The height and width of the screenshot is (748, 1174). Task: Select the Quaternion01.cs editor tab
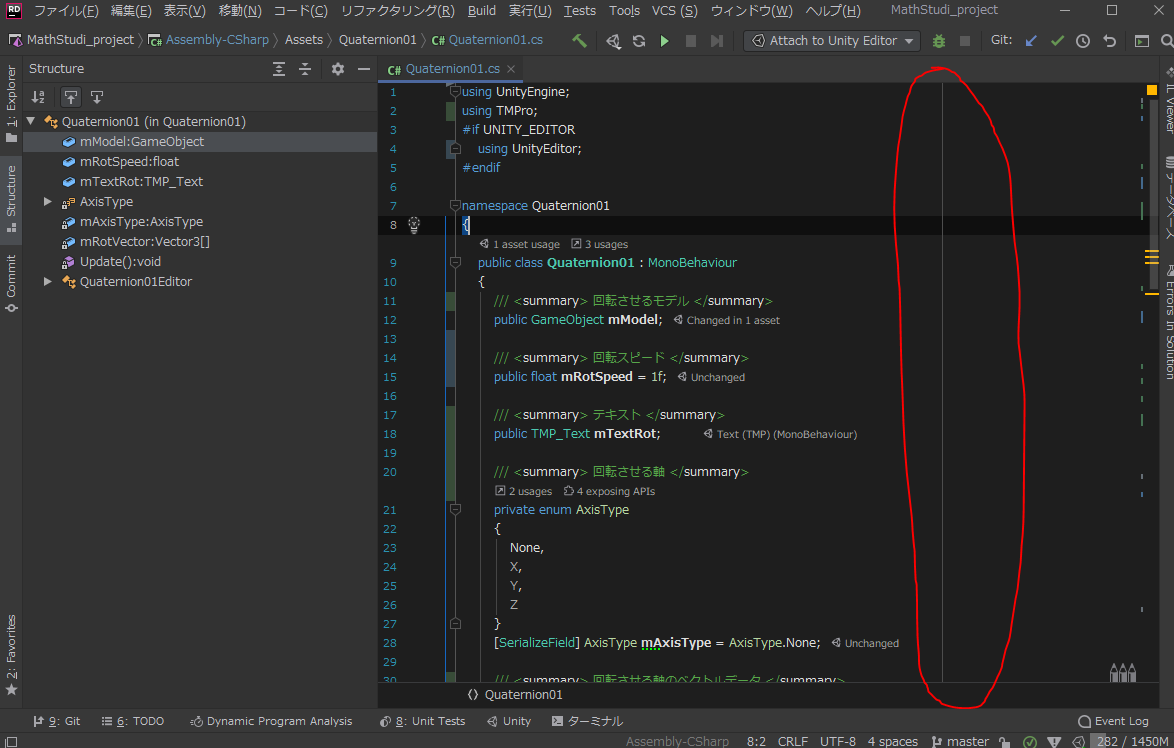tap(452, 69)
